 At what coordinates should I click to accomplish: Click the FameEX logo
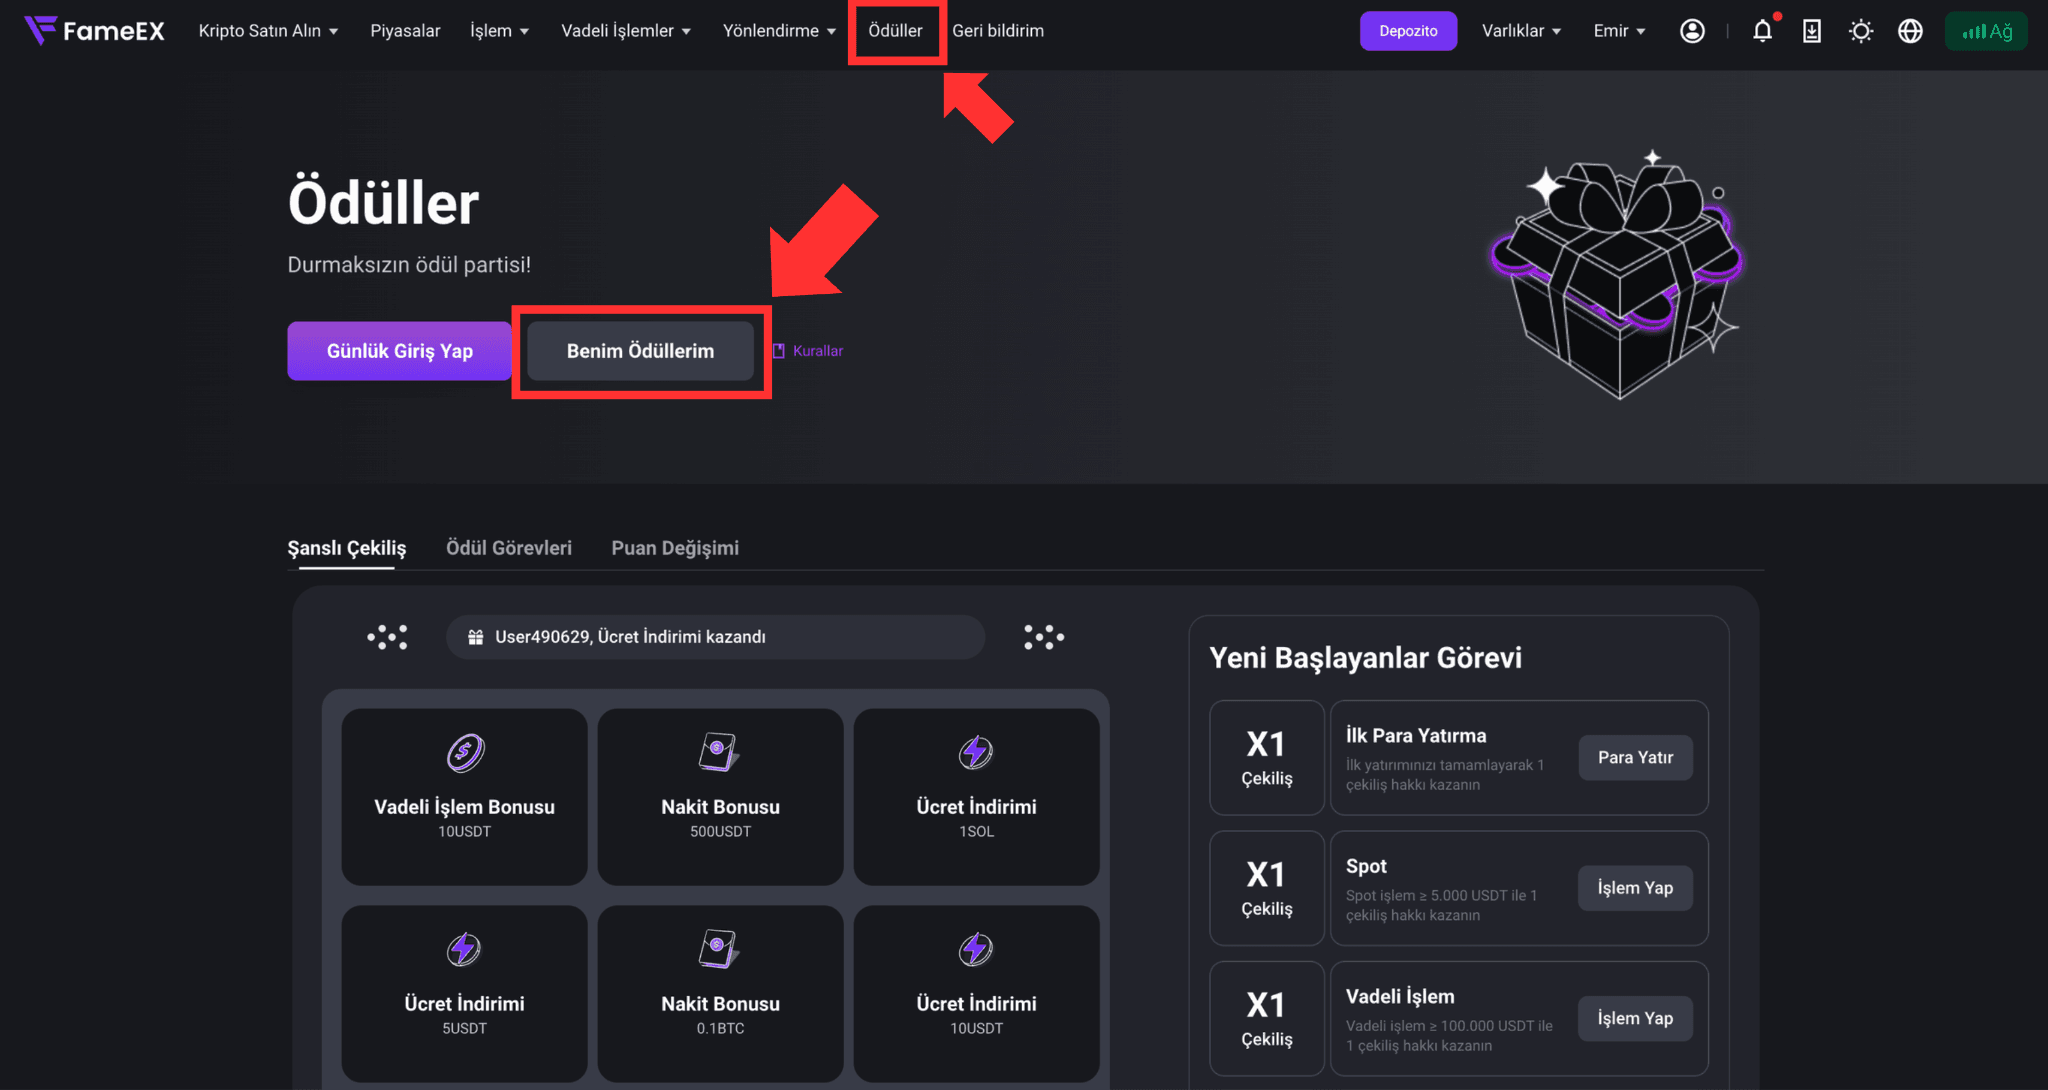[x=94, y=31]
